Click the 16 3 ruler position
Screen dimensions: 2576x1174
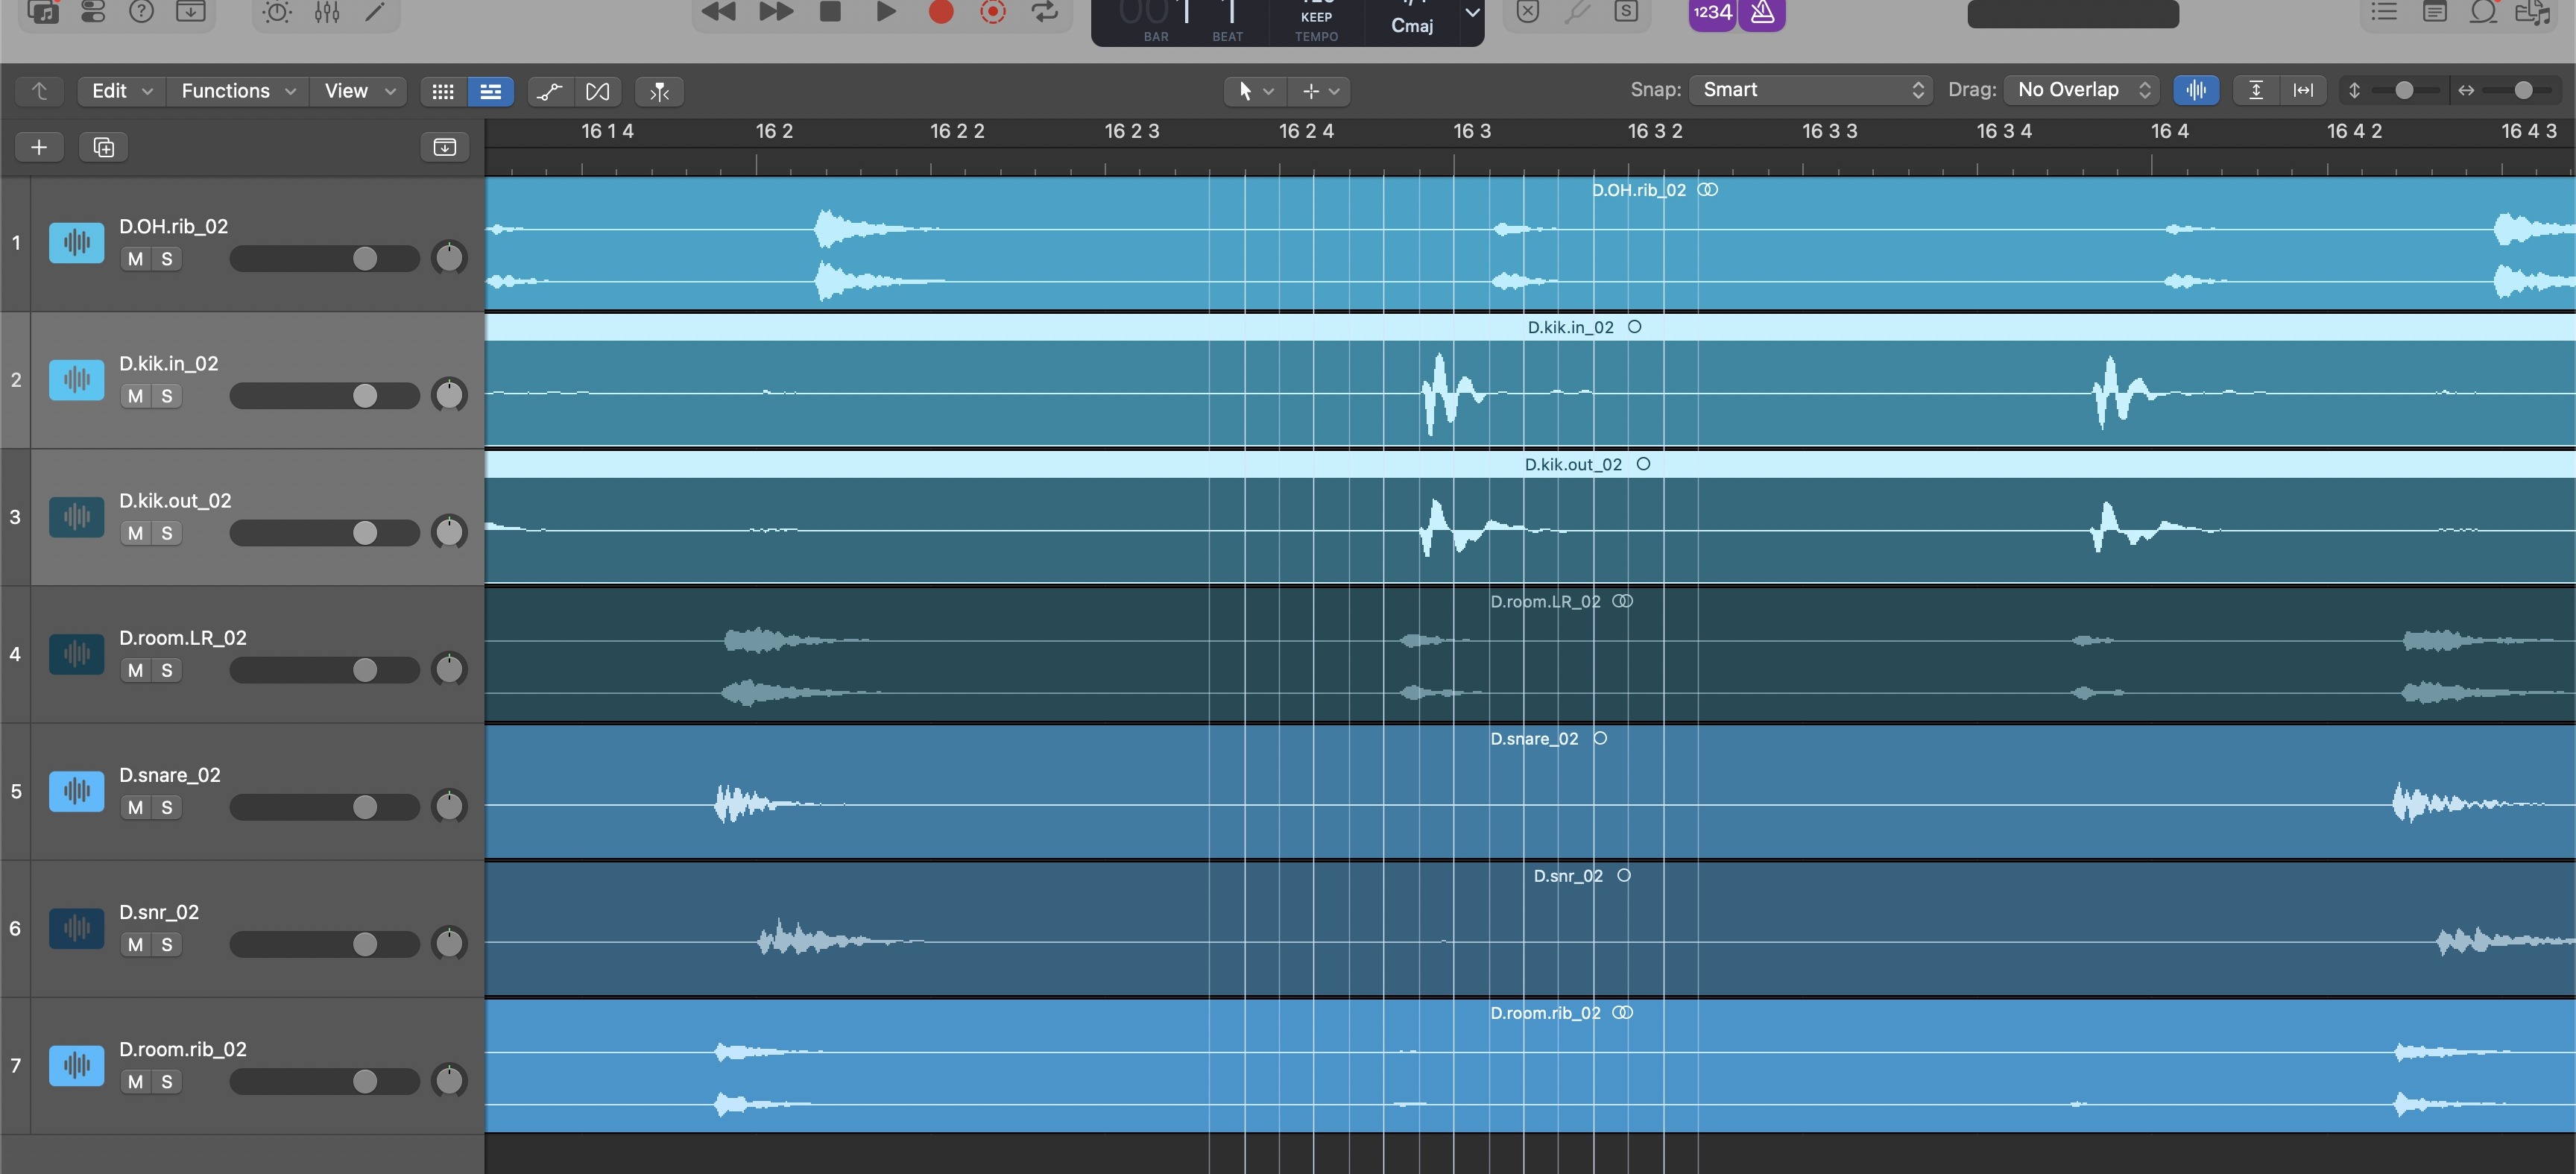(x=1472, y=131)
